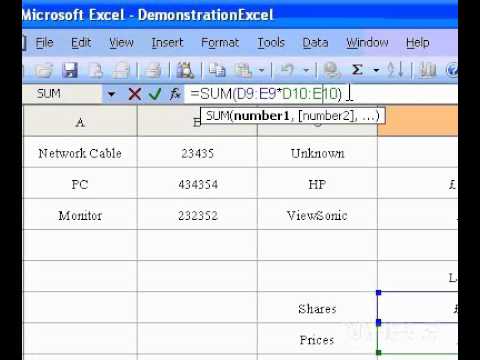Select the cell containing 232352
480x360 pixels.
(197, 215)
